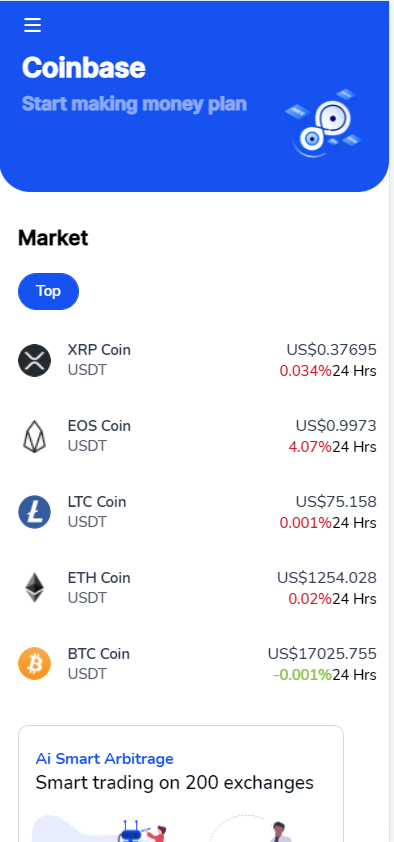Open the LTC Coin listing
This screenshot has height=842, width=394.
click(197, 512)
